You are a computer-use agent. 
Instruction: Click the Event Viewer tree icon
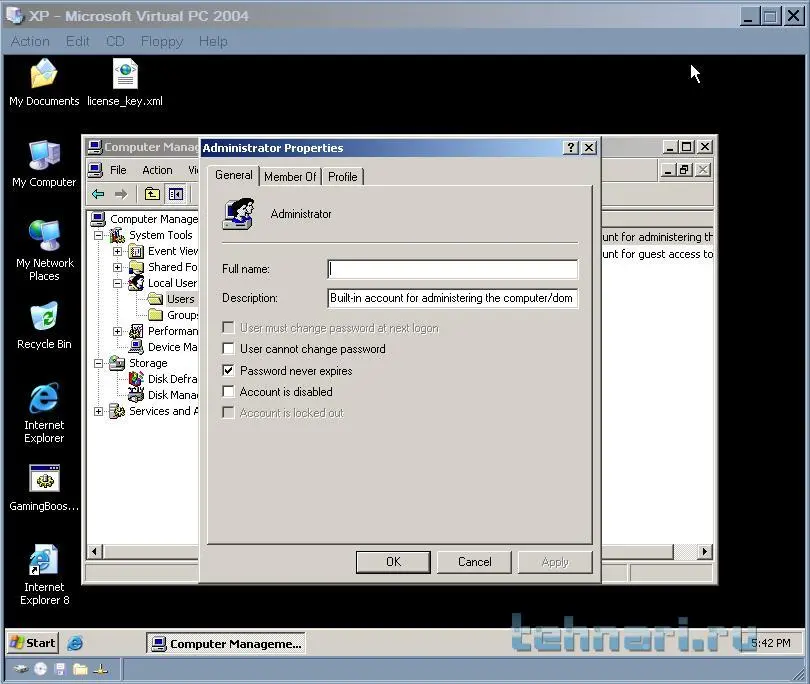(x=136, y=252)
